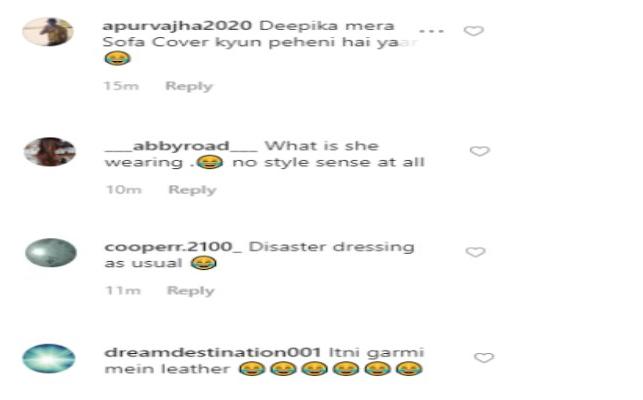This screenshot has height=400, width=643.
Task: Like the dreamdestination001 comment heart
Action: [484, 357]
